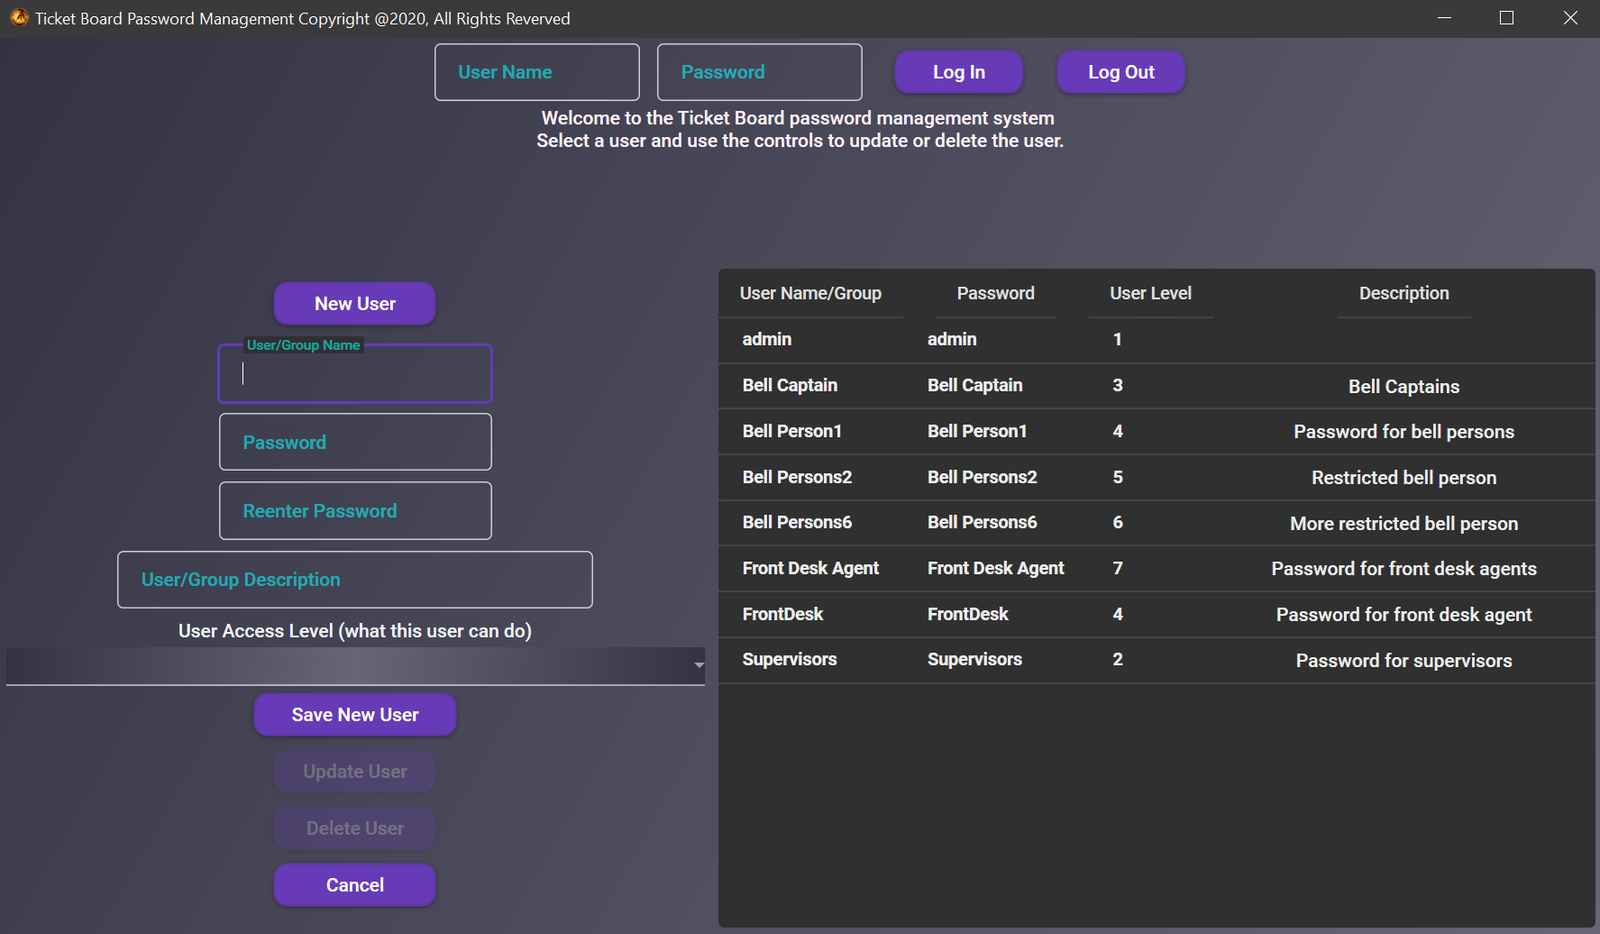Click the User Level column header
1600x934 pixels.
pyautogui.click(x=1150, y=293)
